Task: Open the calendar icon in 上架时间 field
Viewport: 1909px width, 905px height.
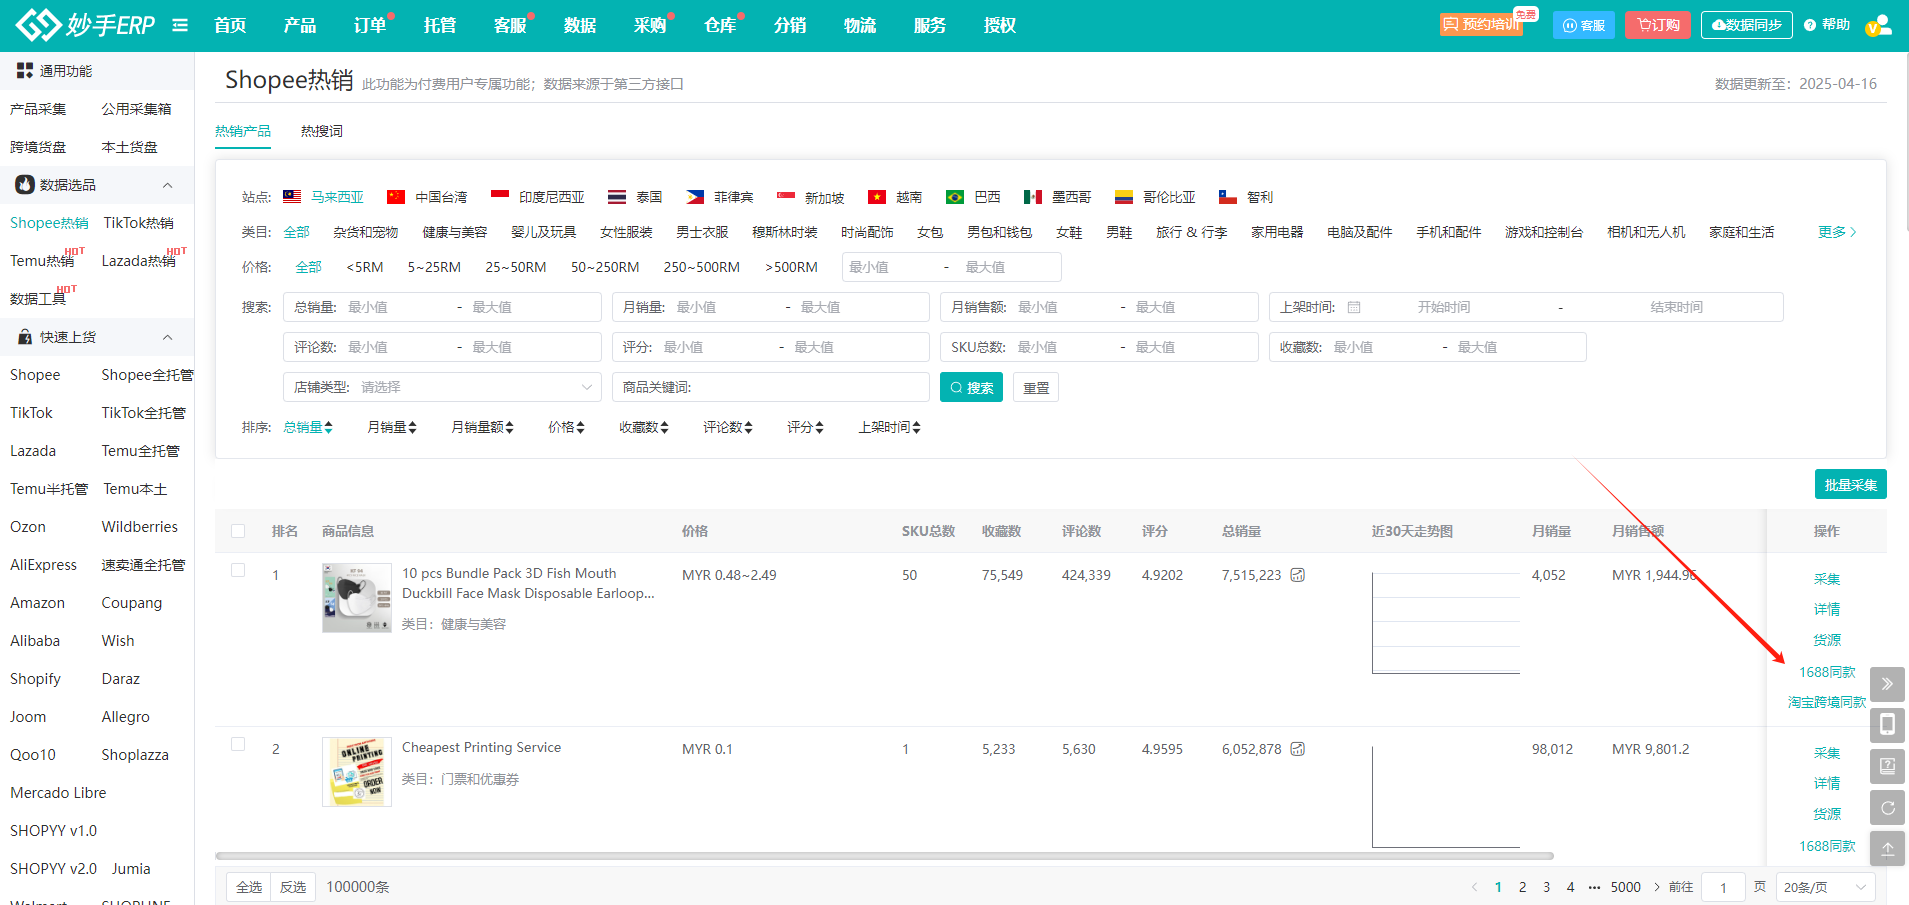Action: click(1354, 307)
